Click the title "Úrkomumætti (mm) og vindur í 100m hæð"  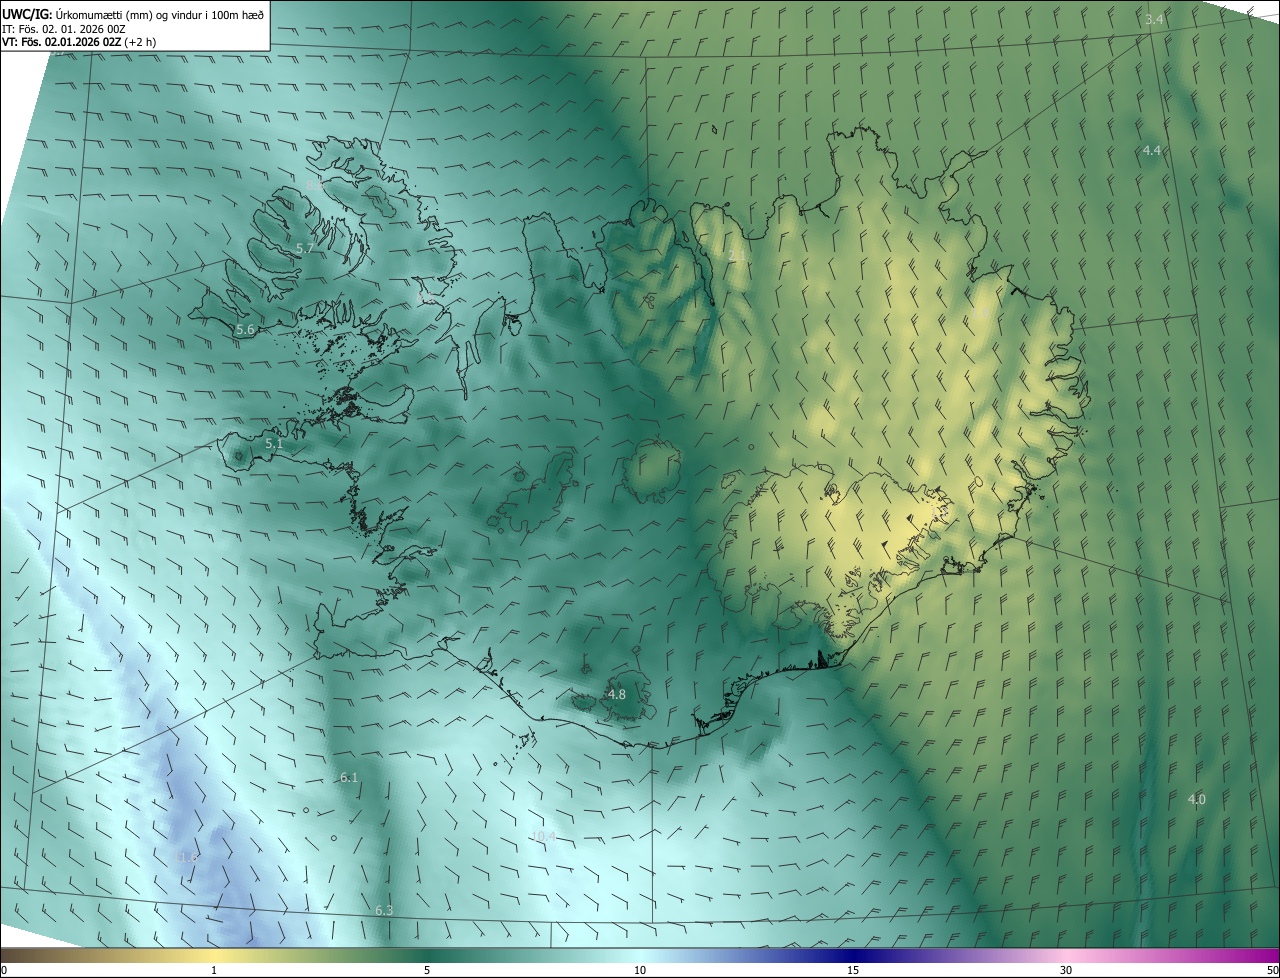[159, 14]
